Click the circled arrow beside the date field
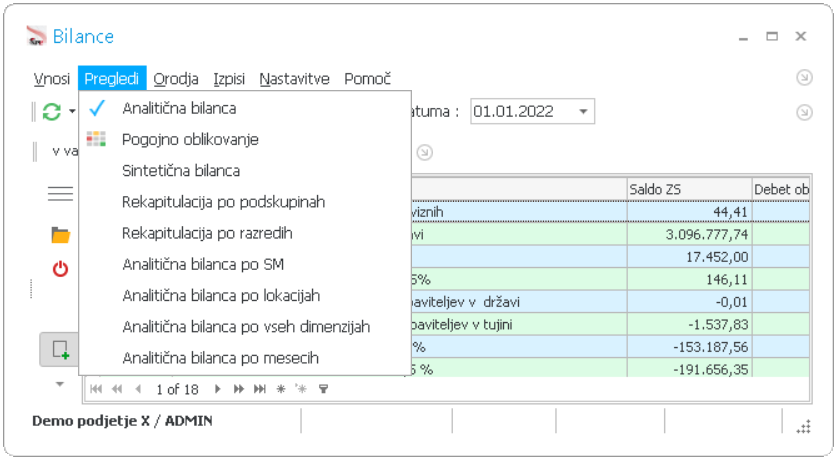Screen dimensions: 836x460 (804, 112)
